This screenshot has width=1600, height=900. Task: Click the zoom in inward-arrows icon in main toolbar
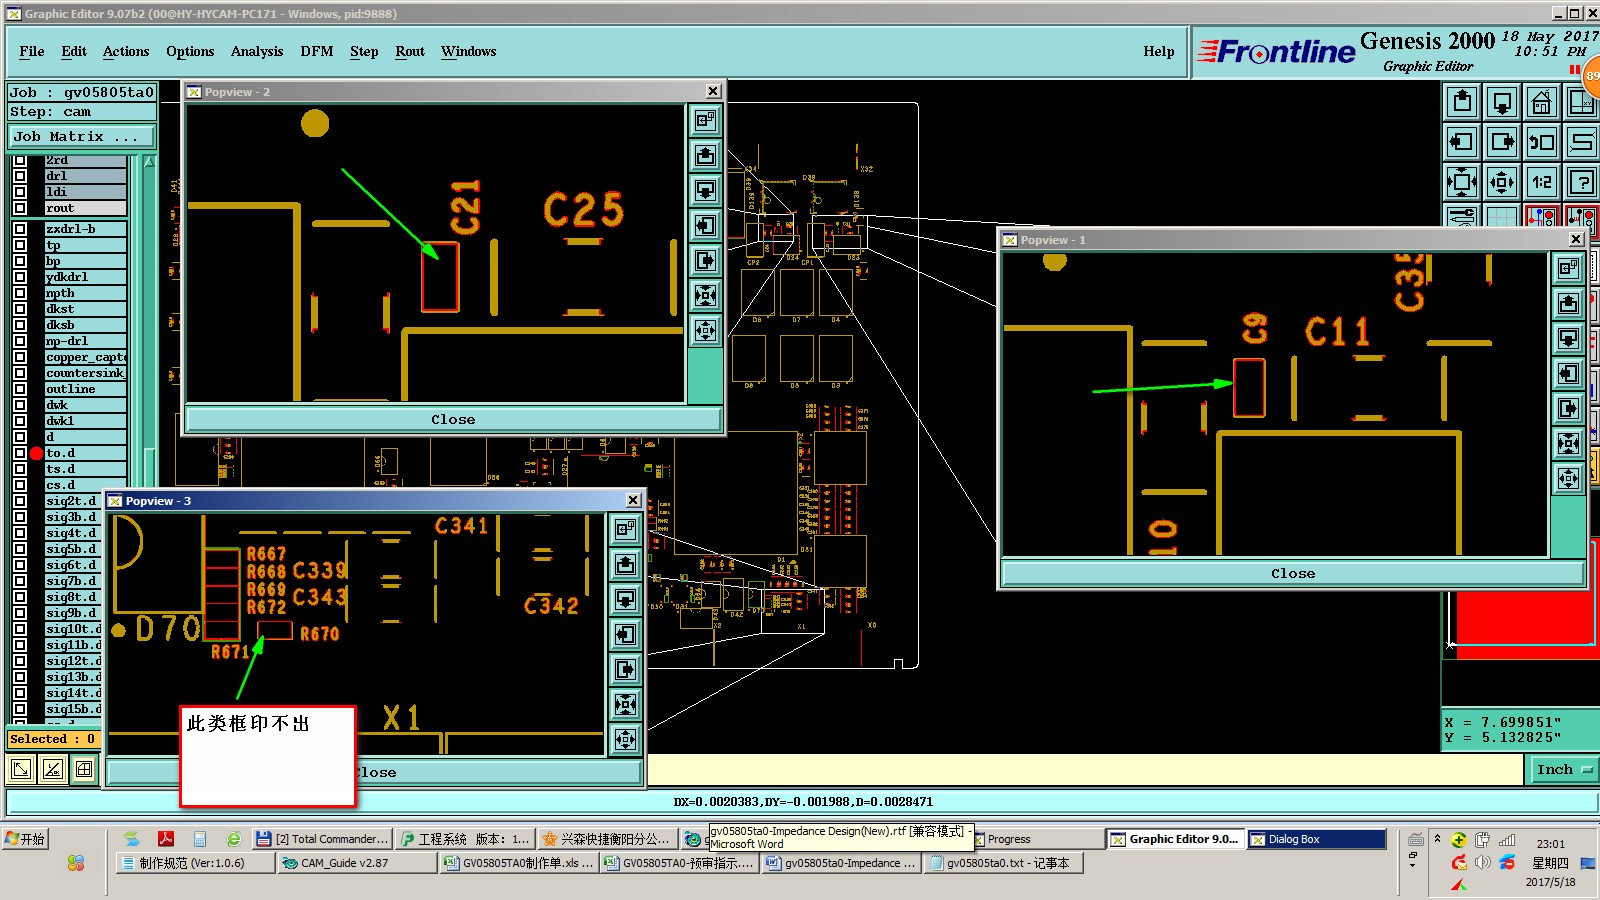(1462, 182)
